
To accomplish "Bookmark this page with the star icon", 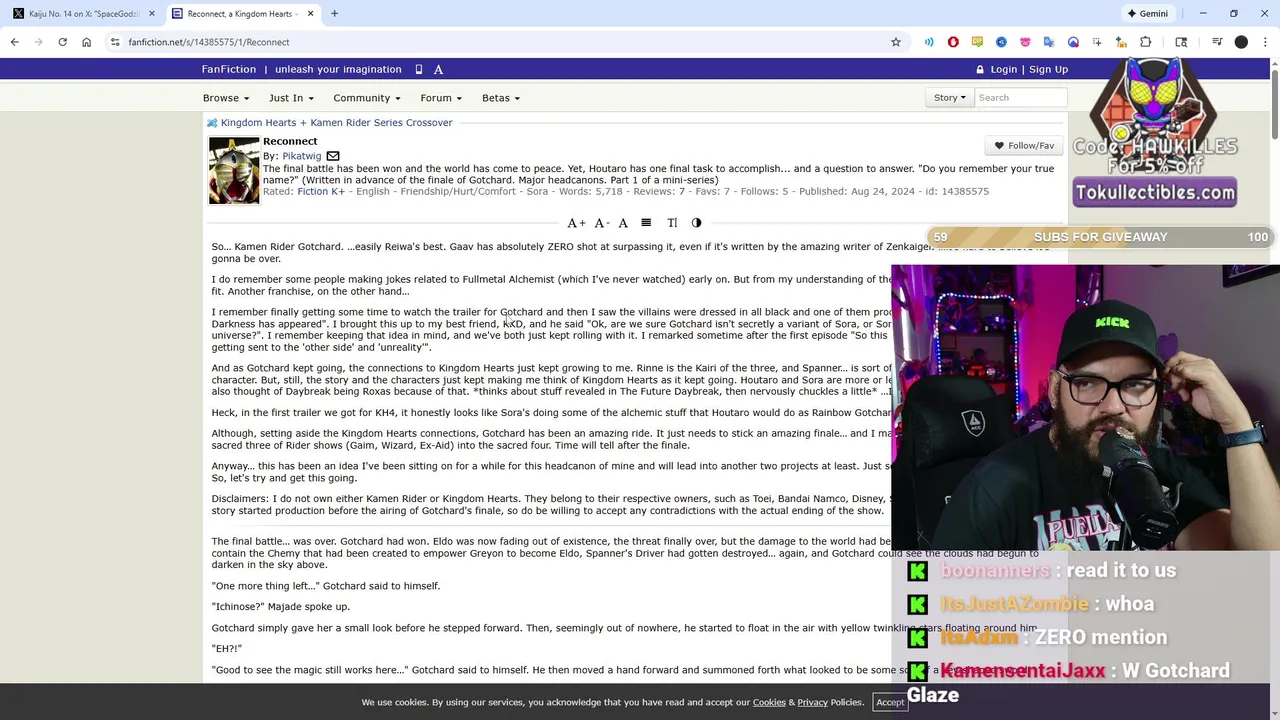I will point(896,42).
